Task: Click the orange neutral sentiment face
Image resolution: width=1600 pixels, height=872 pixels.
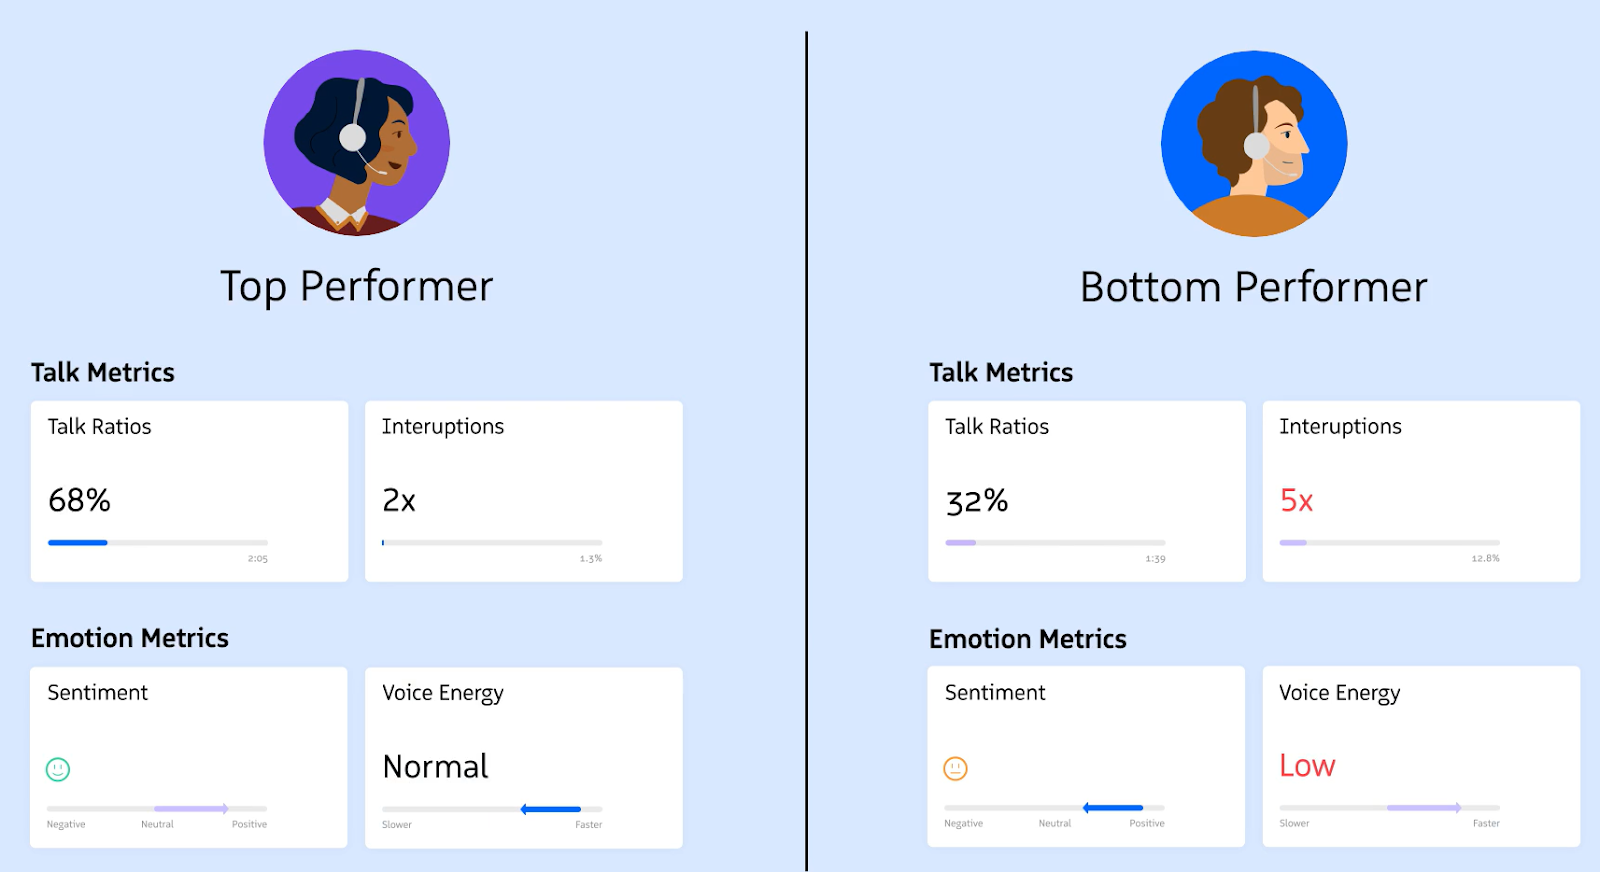Action: click(x=956, y=768)
